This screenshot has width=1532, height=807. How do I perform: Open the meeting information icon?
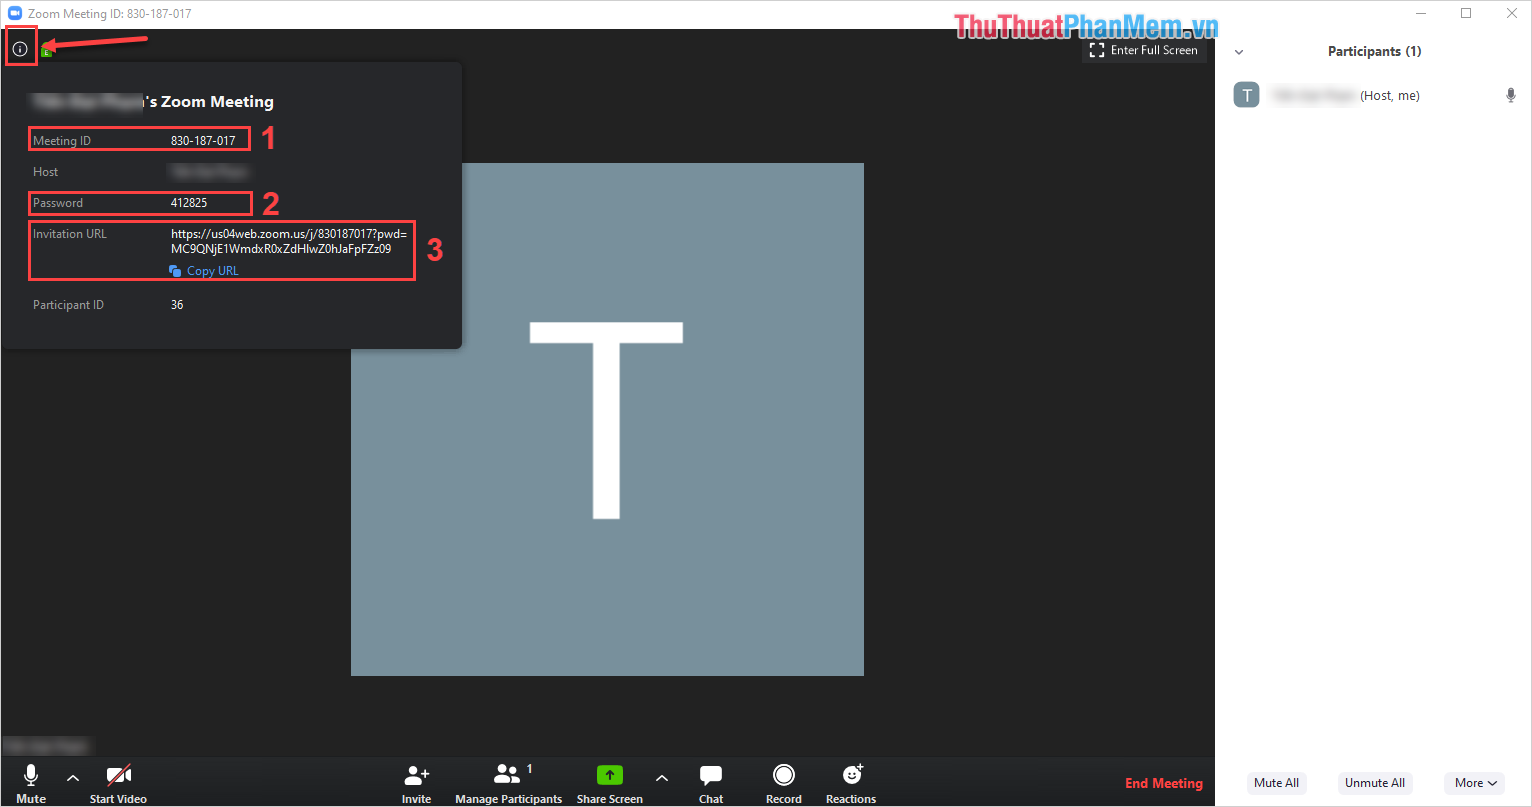pyautogui.click(x=20, y=49)
